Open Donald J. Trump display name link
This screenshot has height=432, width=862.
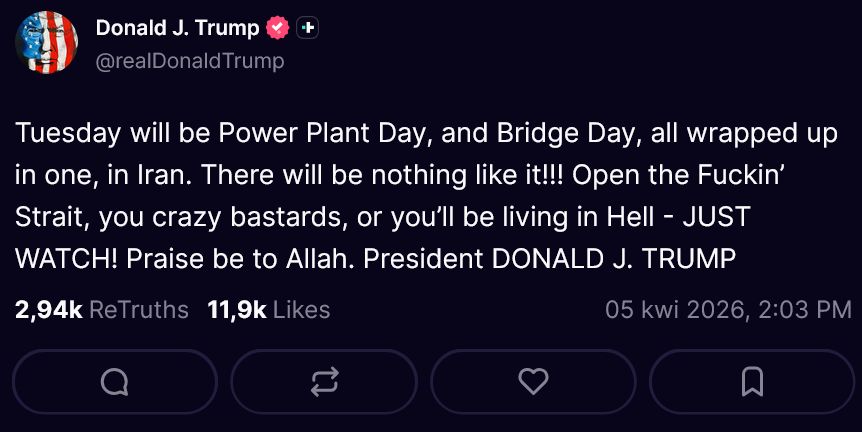point(176,29)
